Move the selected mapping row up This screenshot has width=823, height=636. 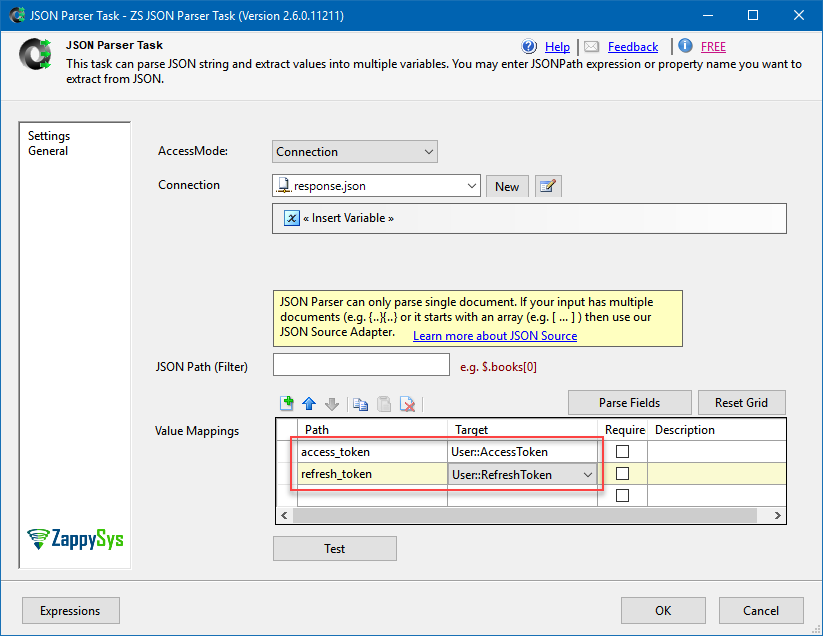pyautogui.click(x=309, y=404)
